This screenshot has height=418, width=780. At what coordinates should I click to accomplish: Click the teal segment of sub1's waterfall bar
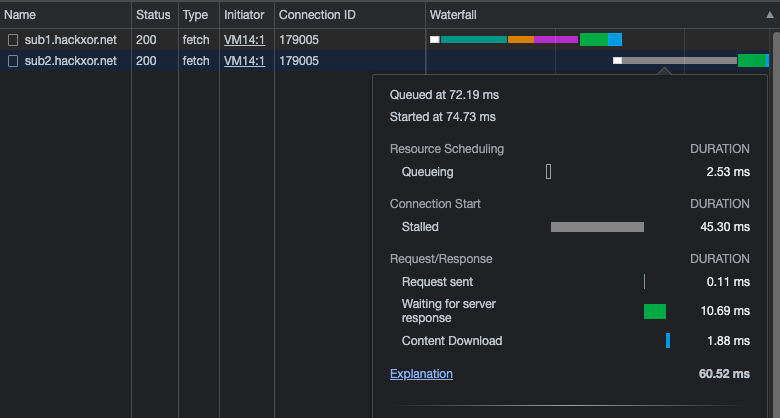pos(474,40)
